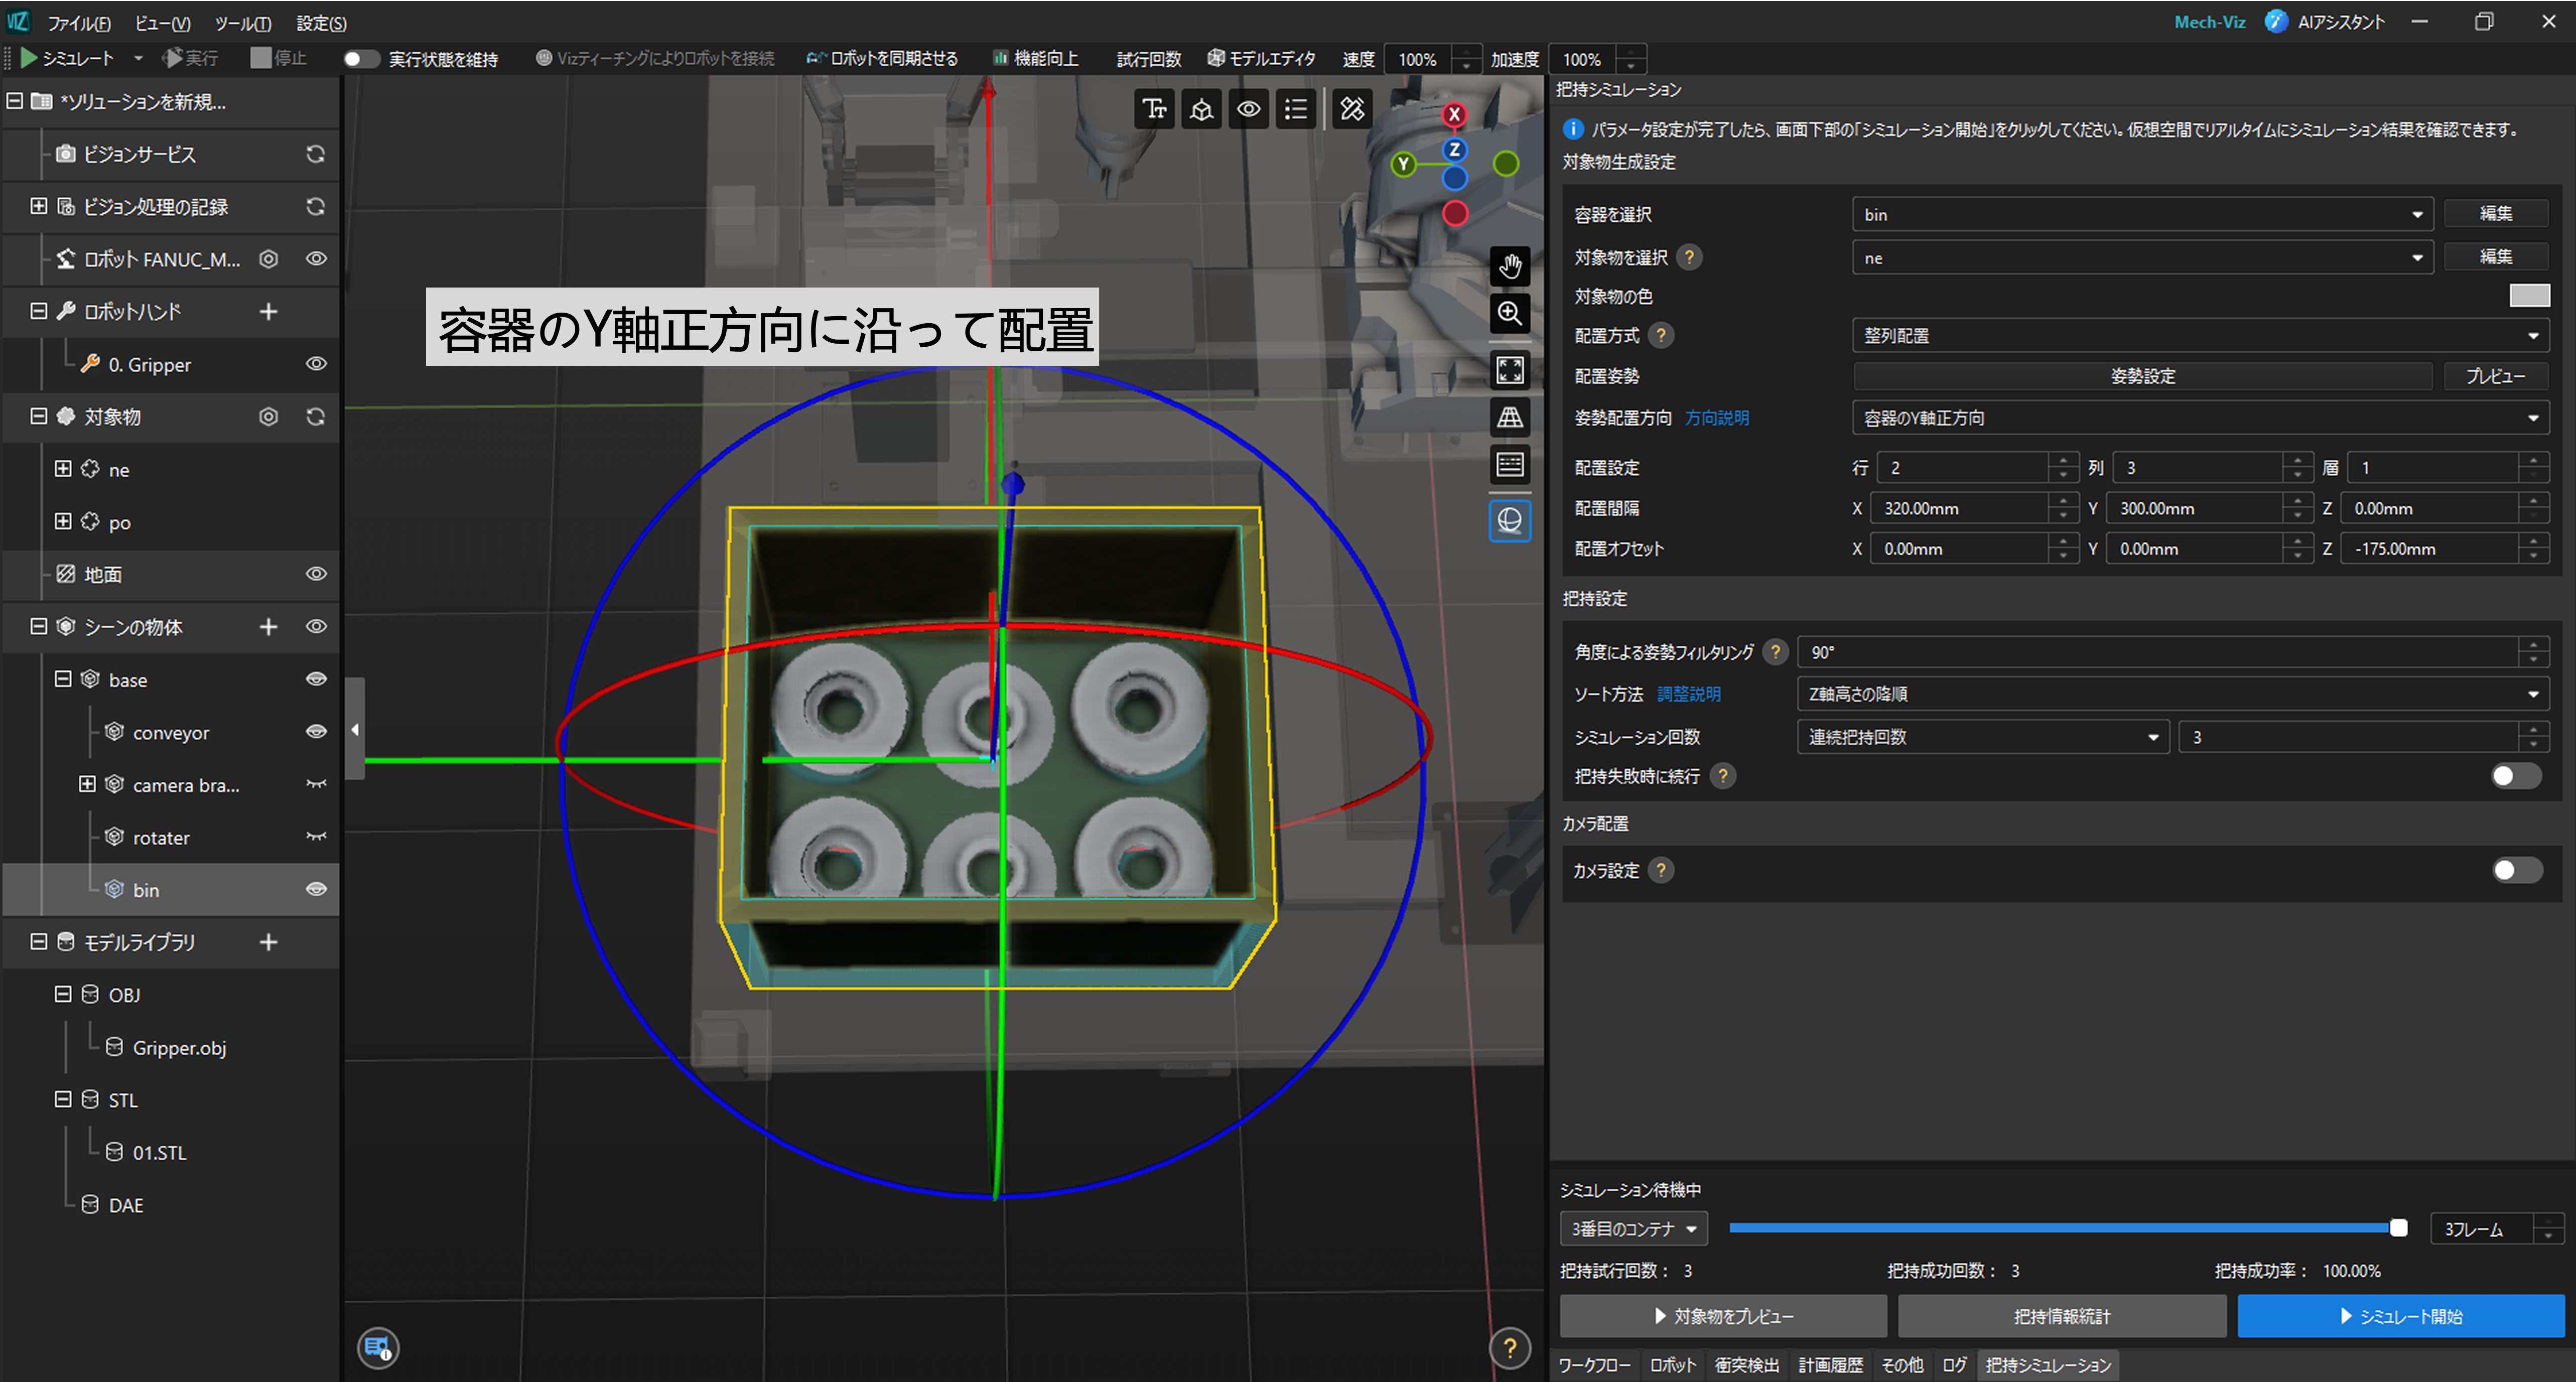Click シミュレート開始 button

(2400, 1316)
